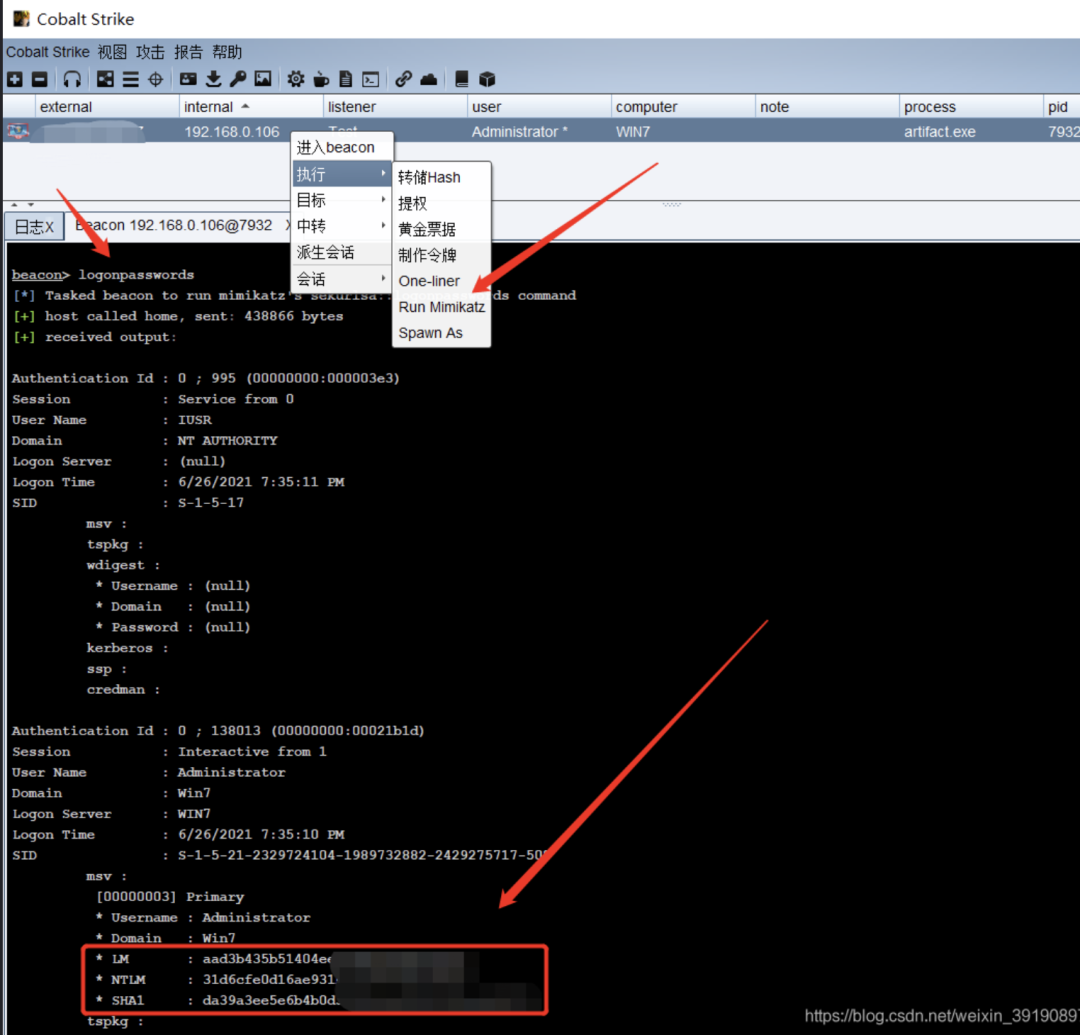Viewport: 1080px width, 1035px height.
Task: Open the Cobalt Strike menu
Action: [48, 52]
